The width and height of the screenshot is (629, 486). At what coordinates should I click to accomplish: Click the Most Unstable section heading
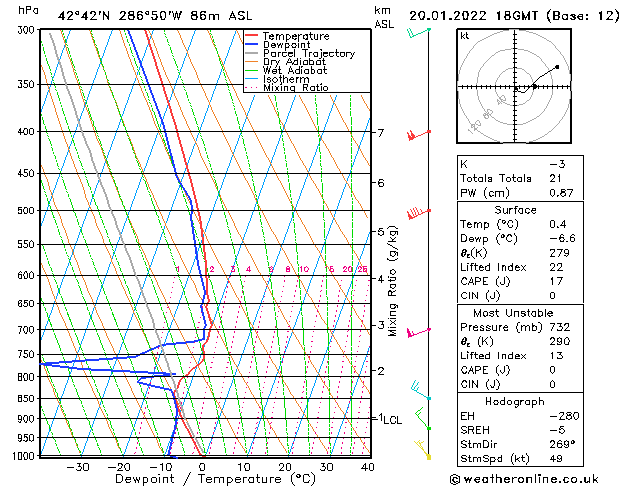point(513,313)
